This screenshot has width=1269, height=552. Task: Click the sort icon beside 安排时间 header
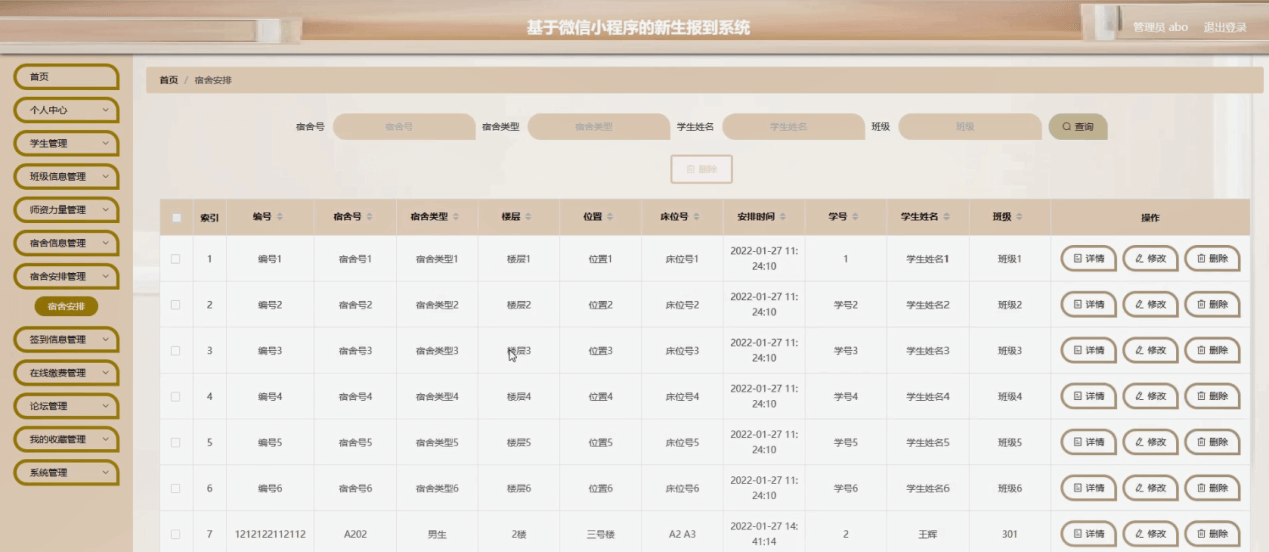point(783,217)
